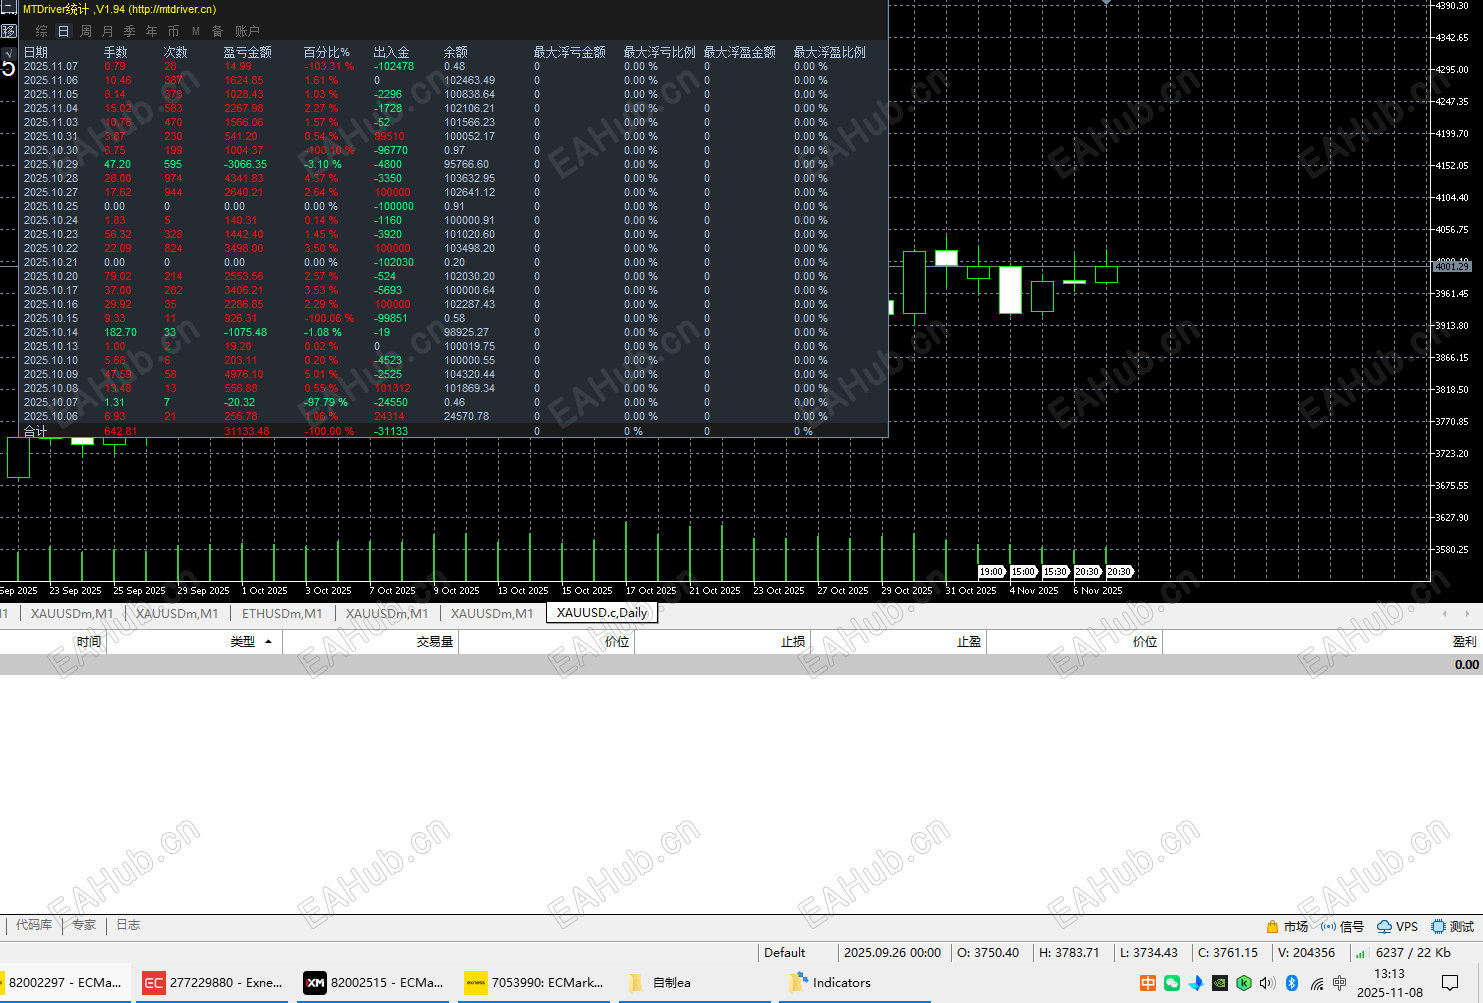Select the 季 quarterly tab in MTDriver
1483x1003 pixels.
pos(130,31)
